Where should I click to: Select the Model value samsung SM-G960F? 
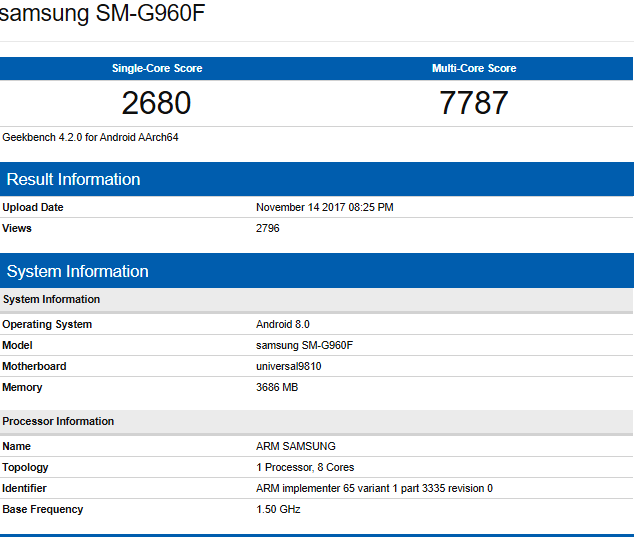(x=304, y=345)
